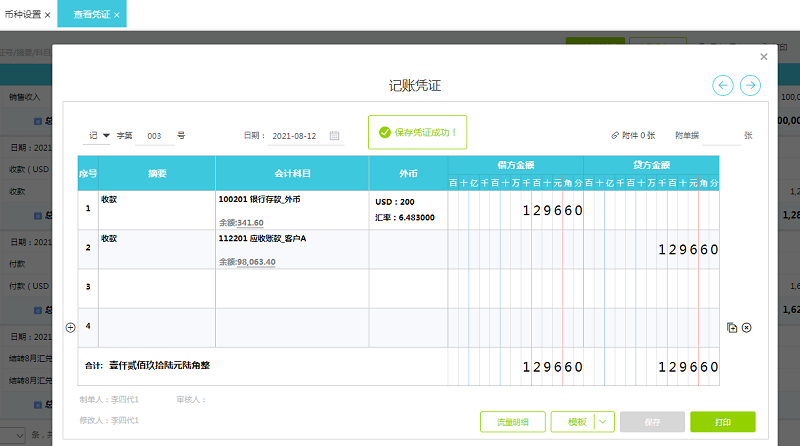Copy row 4 using the copy icon
The image size is (800, 446).
click(x=732, y=327)
